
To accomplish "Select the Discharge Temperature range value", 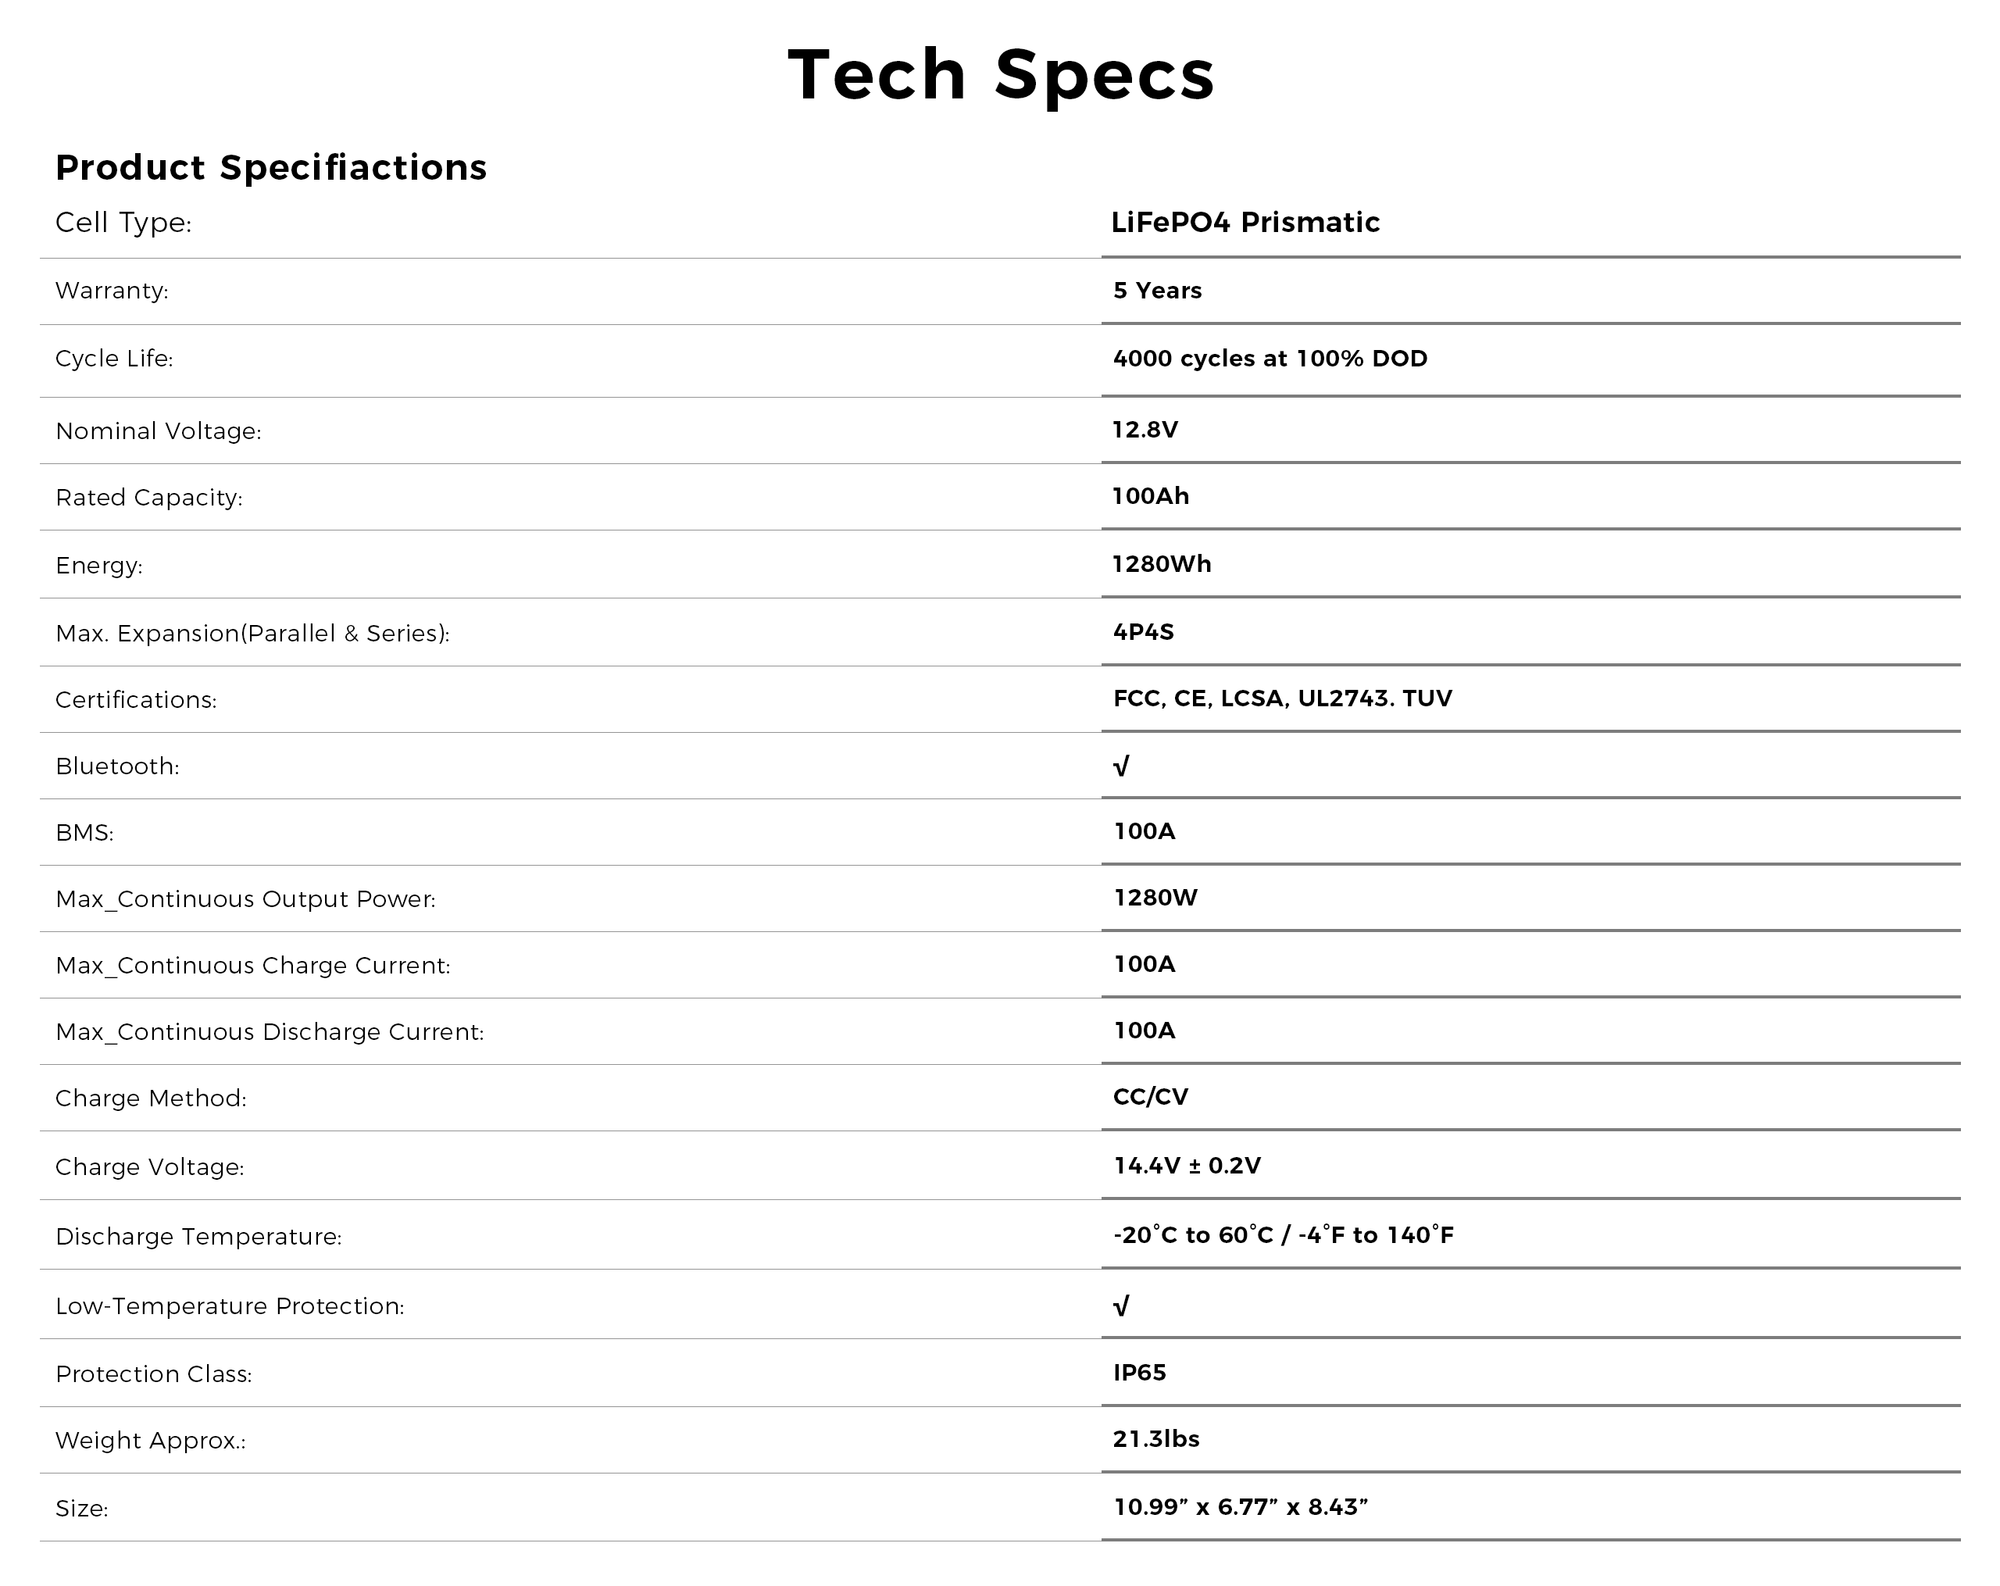I will tap(1283, 1236).
